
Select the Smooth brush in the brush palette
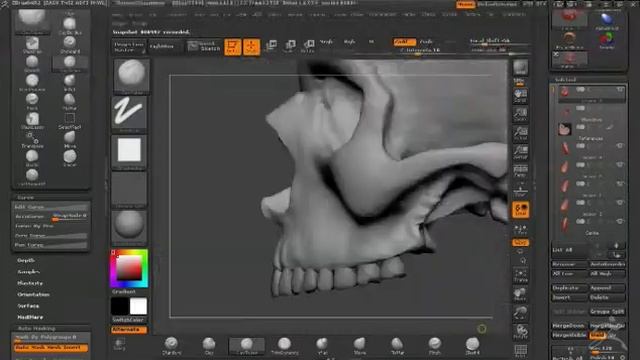[x=32, y=64]
